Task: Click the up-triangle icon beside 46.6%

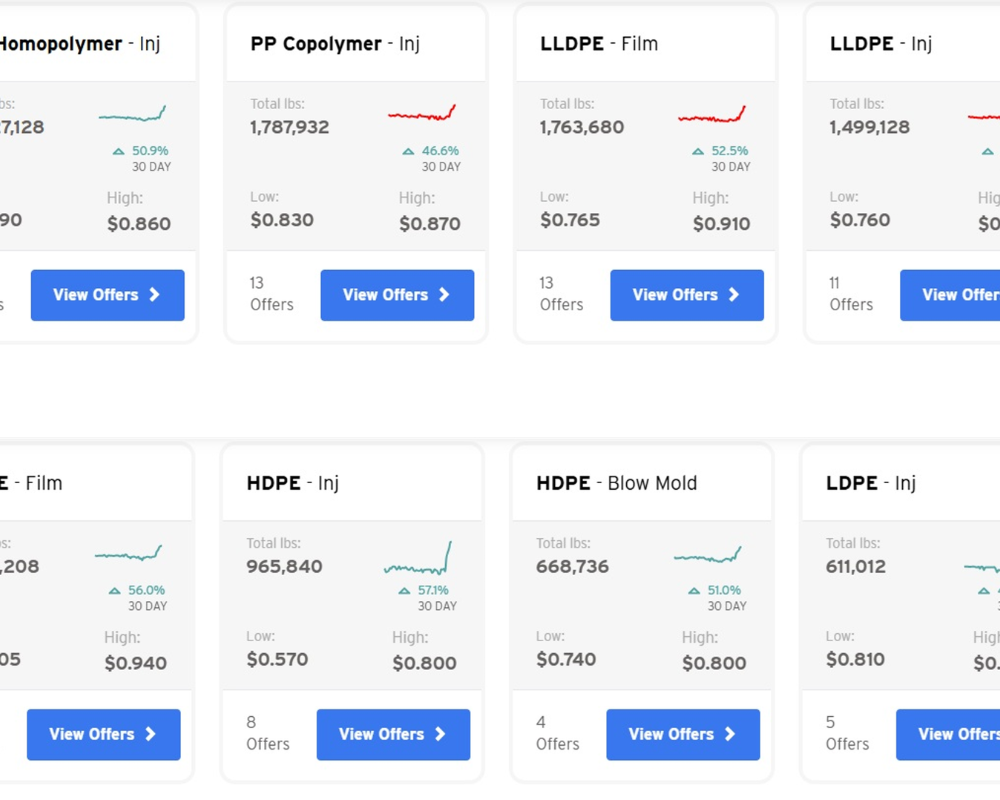Action: coord(408,152)
